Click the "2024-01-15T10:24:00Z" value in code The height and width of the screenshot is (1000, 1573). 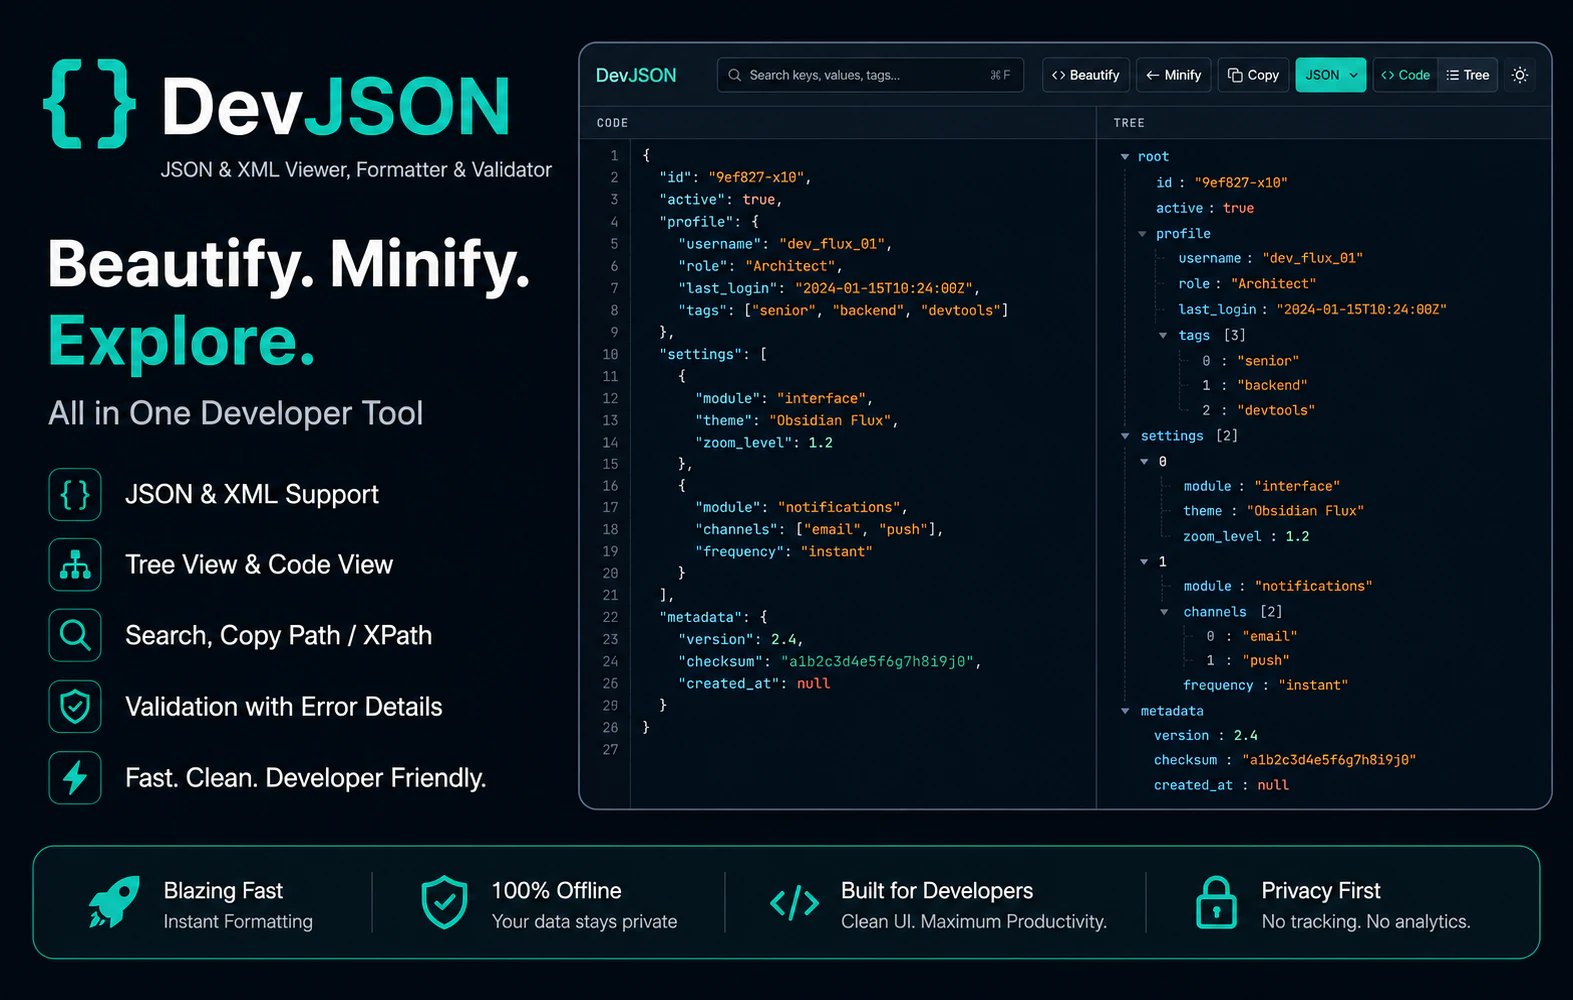pos(883,289)
